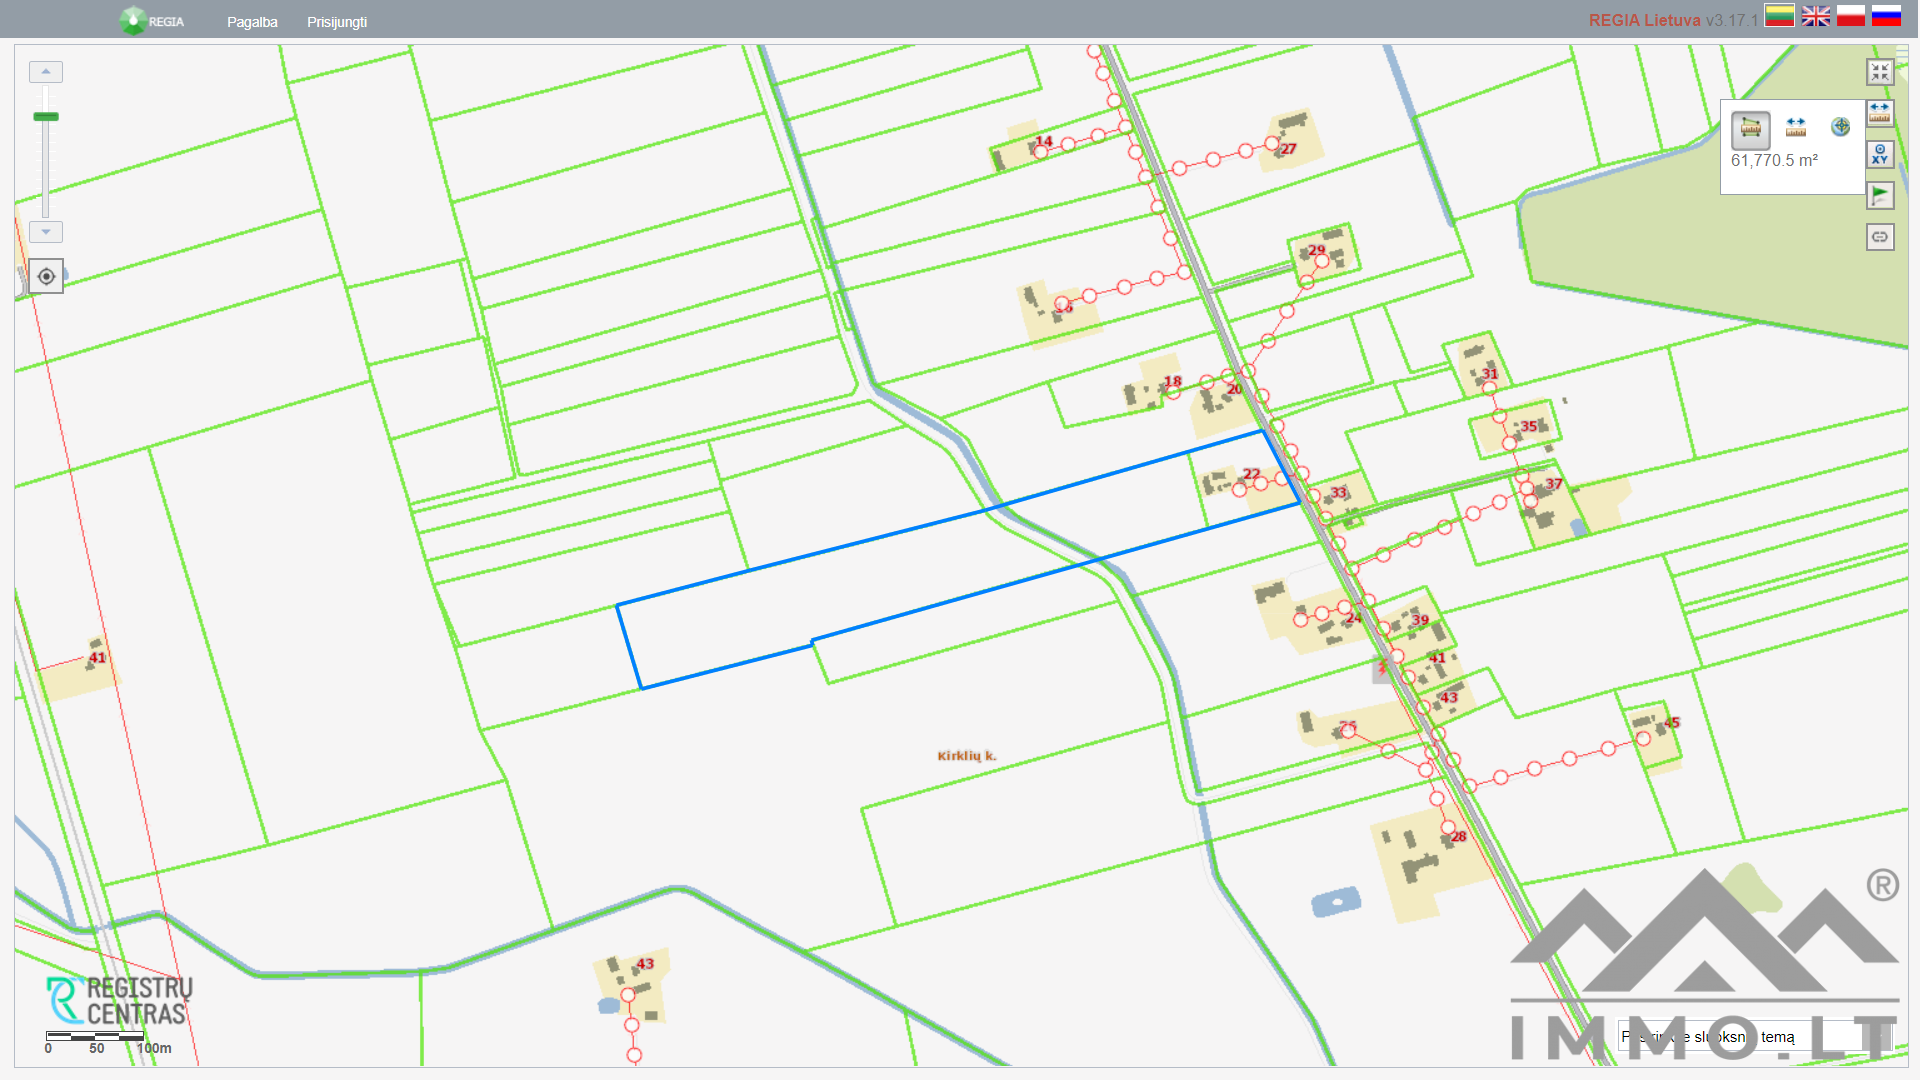Toggle the measurement tools side button
This screenshot has height=1080, width=1920.
point(1880,113)
